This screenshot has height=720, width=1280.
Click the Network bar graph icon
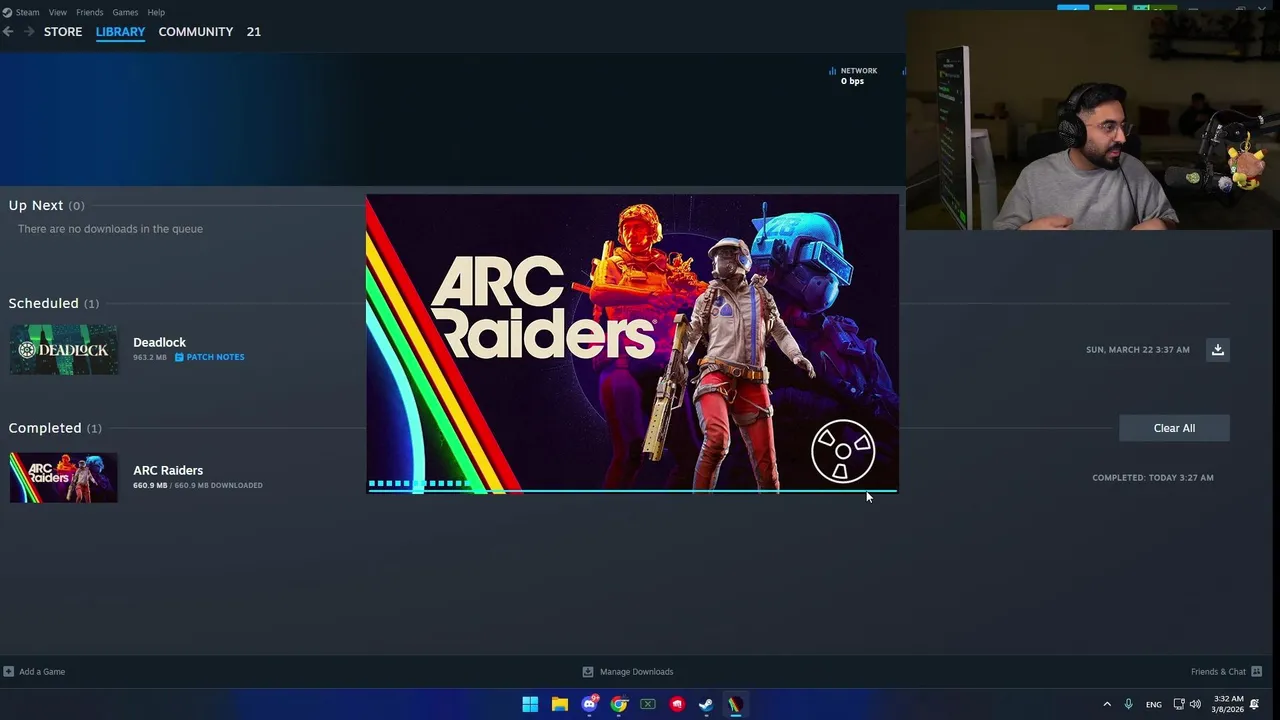[x=832, y=71]
